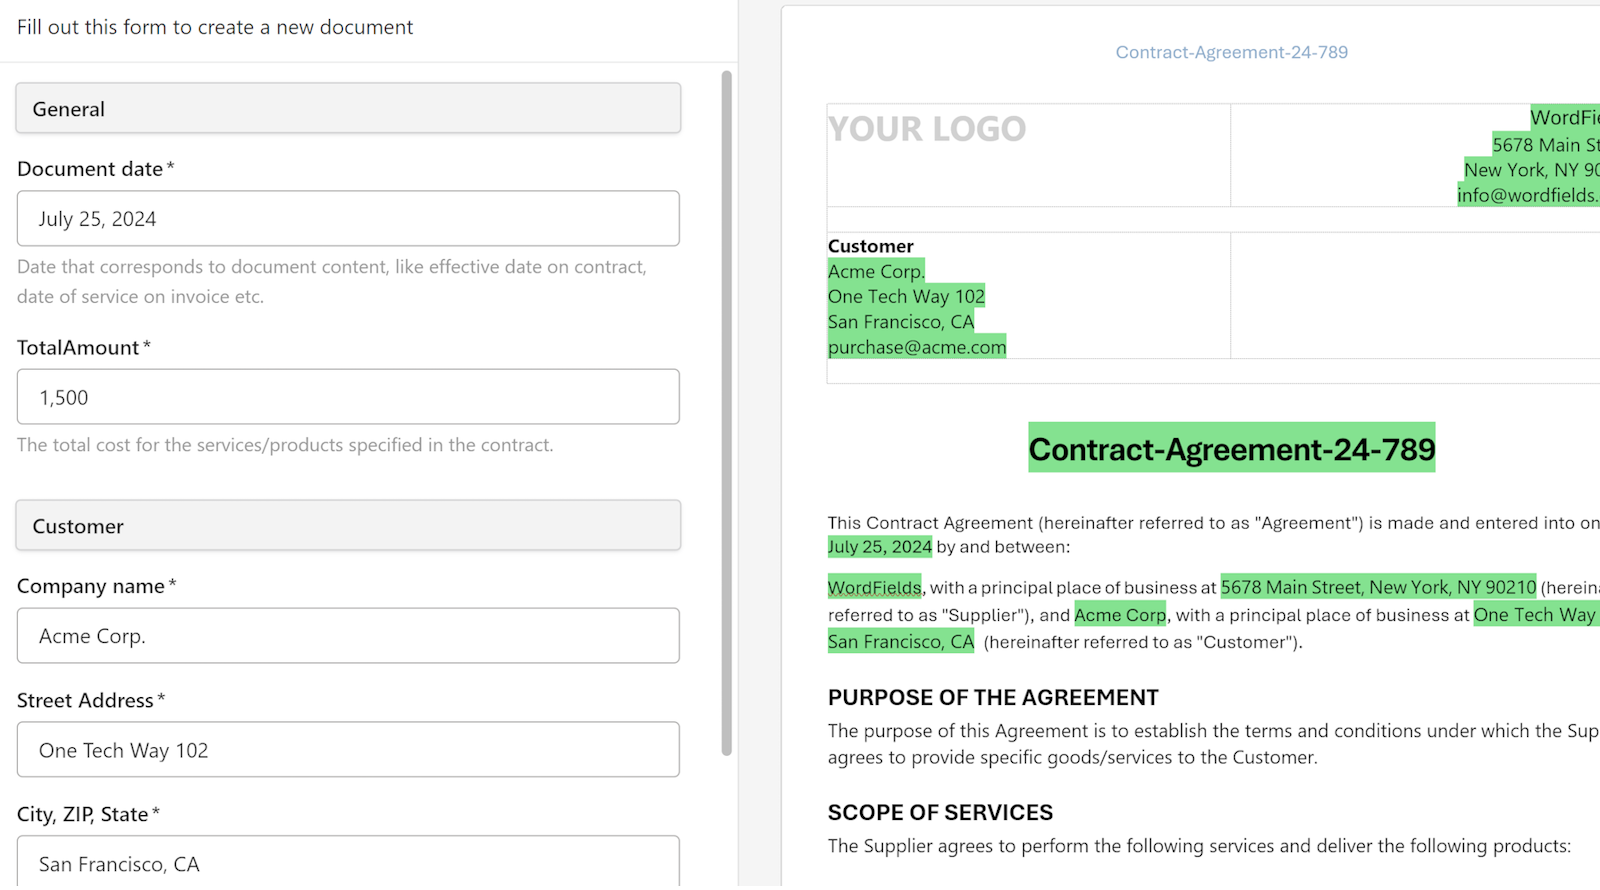Click info@wordfields email in header
The width and height of the screenshot is (1600, 890).
(1528, 195)
